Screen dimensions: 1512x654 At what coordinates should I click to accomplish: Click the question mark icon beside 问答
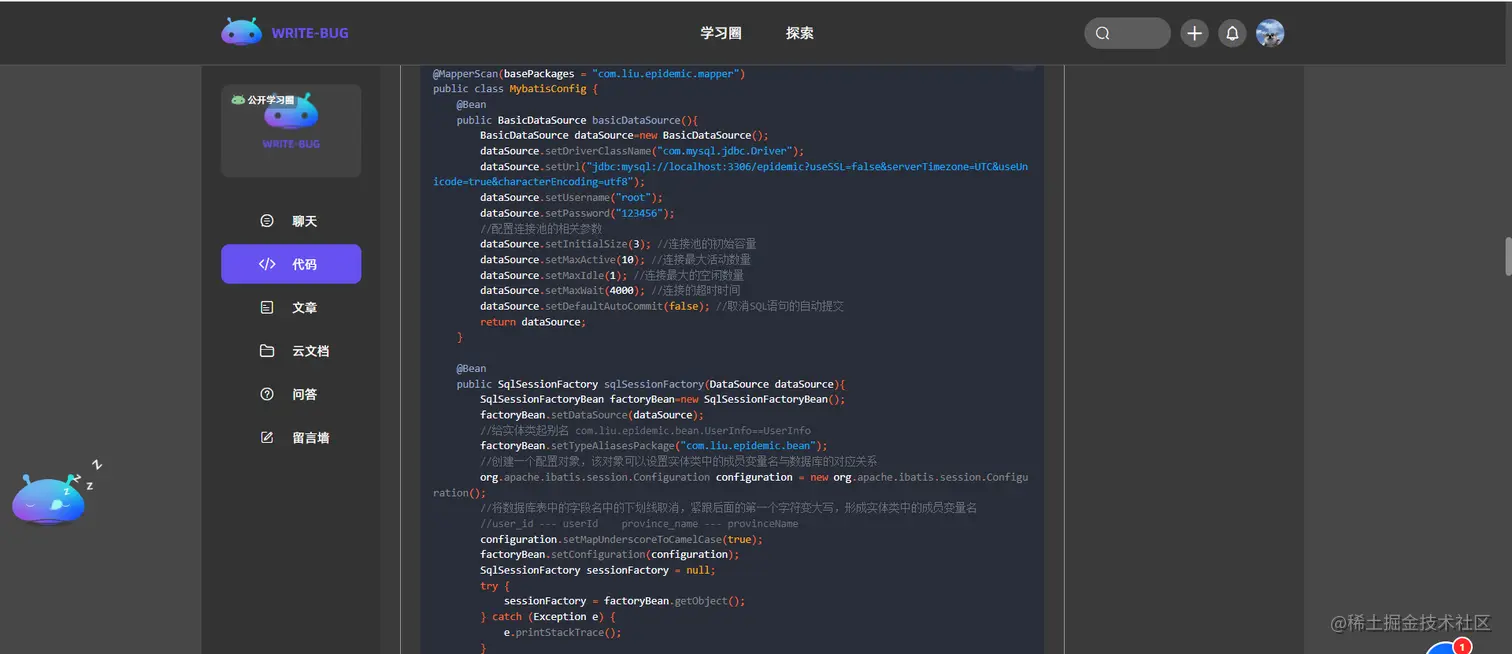tap(267, 394)
